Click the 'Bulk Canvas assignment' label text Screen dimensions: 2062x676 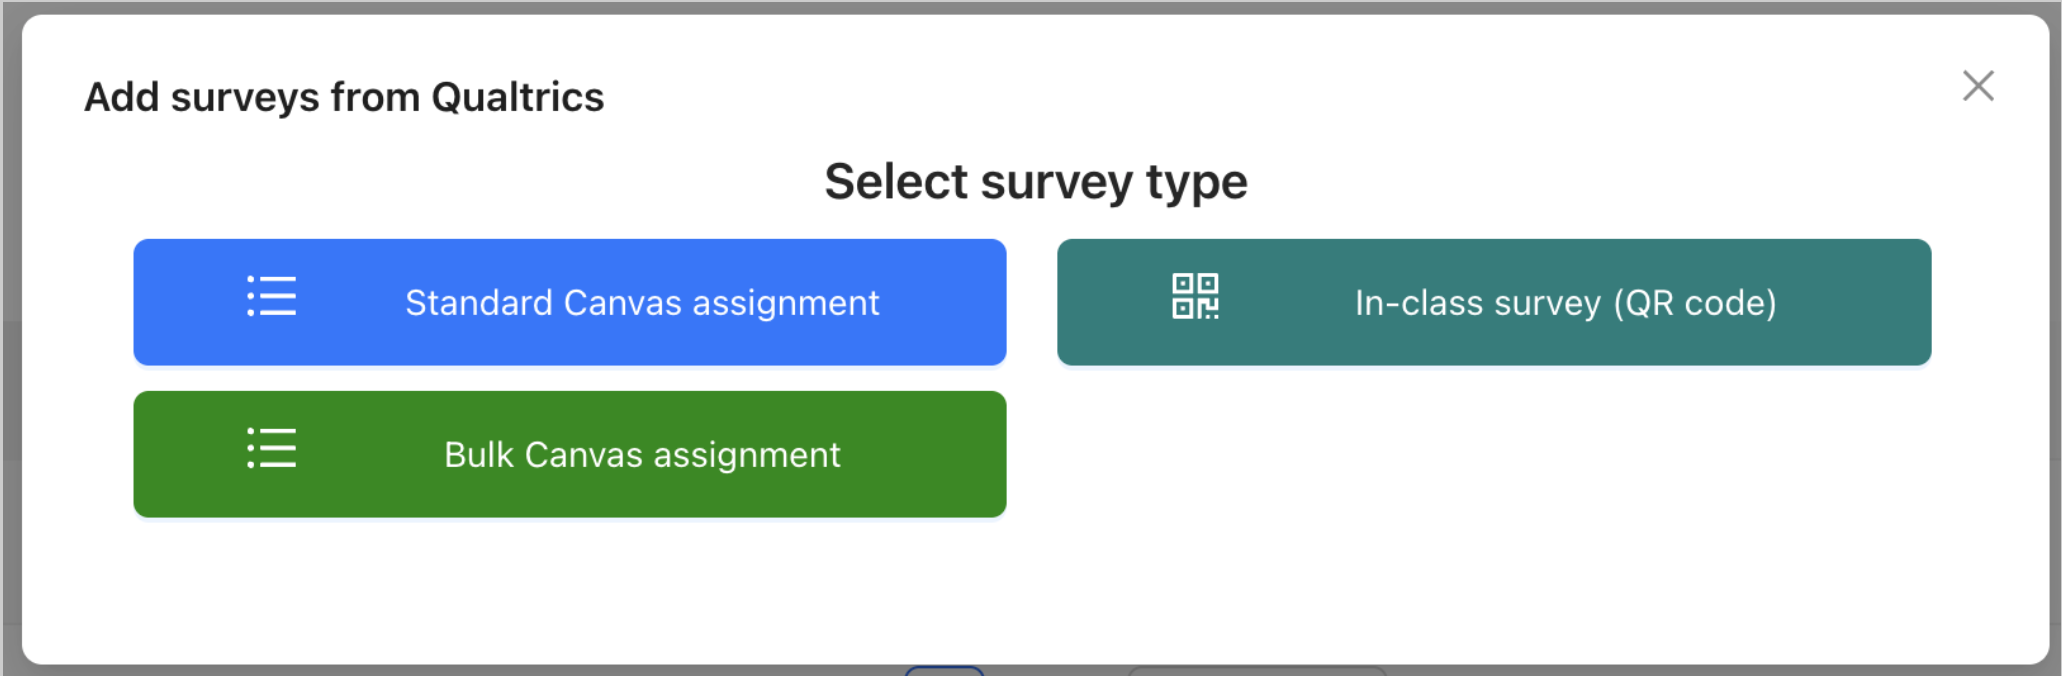tap(642, 455)
